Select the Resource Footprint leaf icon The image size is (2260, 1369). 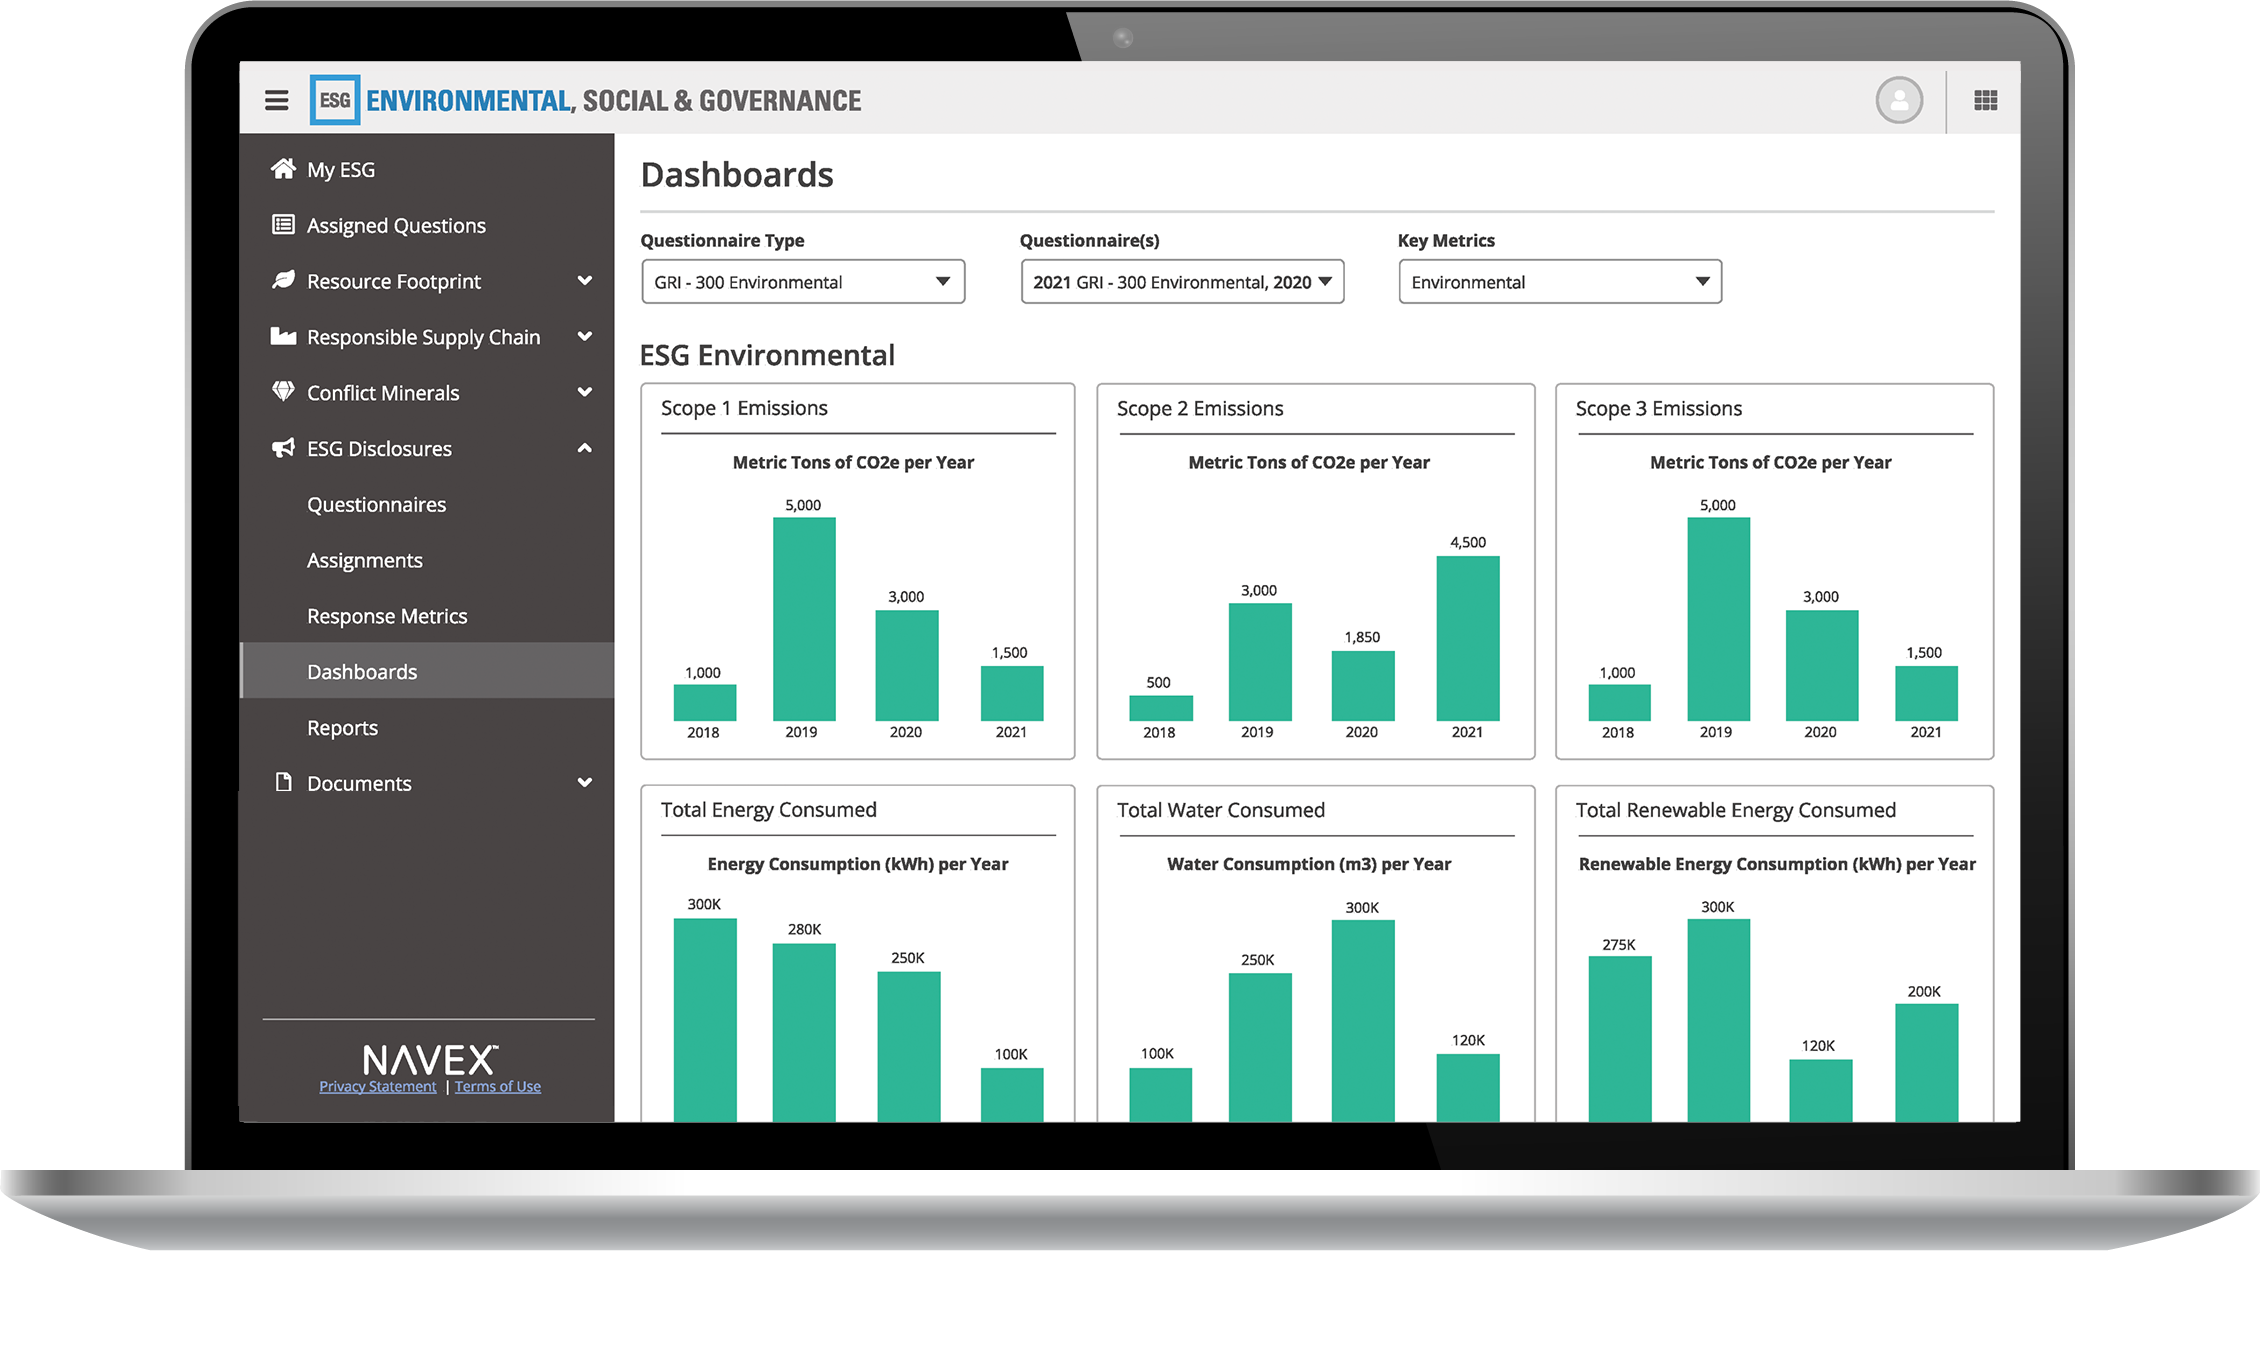pyautogui.click(x=283, y=280)
